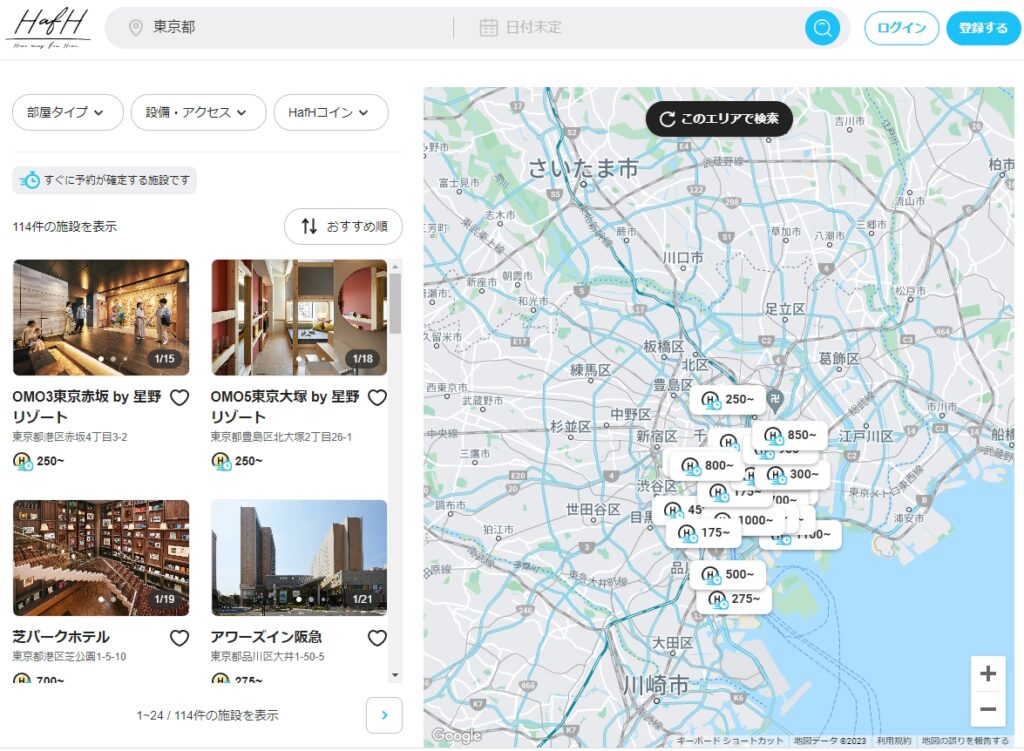Open the おすすめ順 sort menu
Image resolution: width=1024 pixels, height=751 pixels.
click(x=344, y=227)
